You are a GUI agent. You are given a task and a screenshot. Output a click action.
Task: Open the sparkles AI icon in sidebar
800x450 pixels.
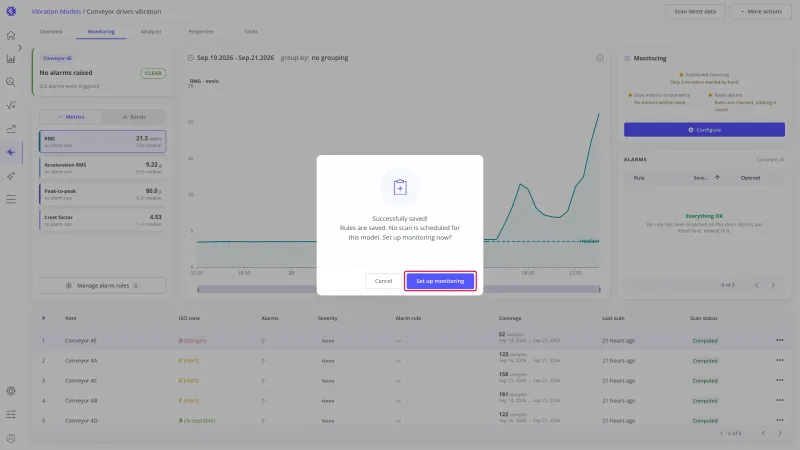click(x=11, y=176)
